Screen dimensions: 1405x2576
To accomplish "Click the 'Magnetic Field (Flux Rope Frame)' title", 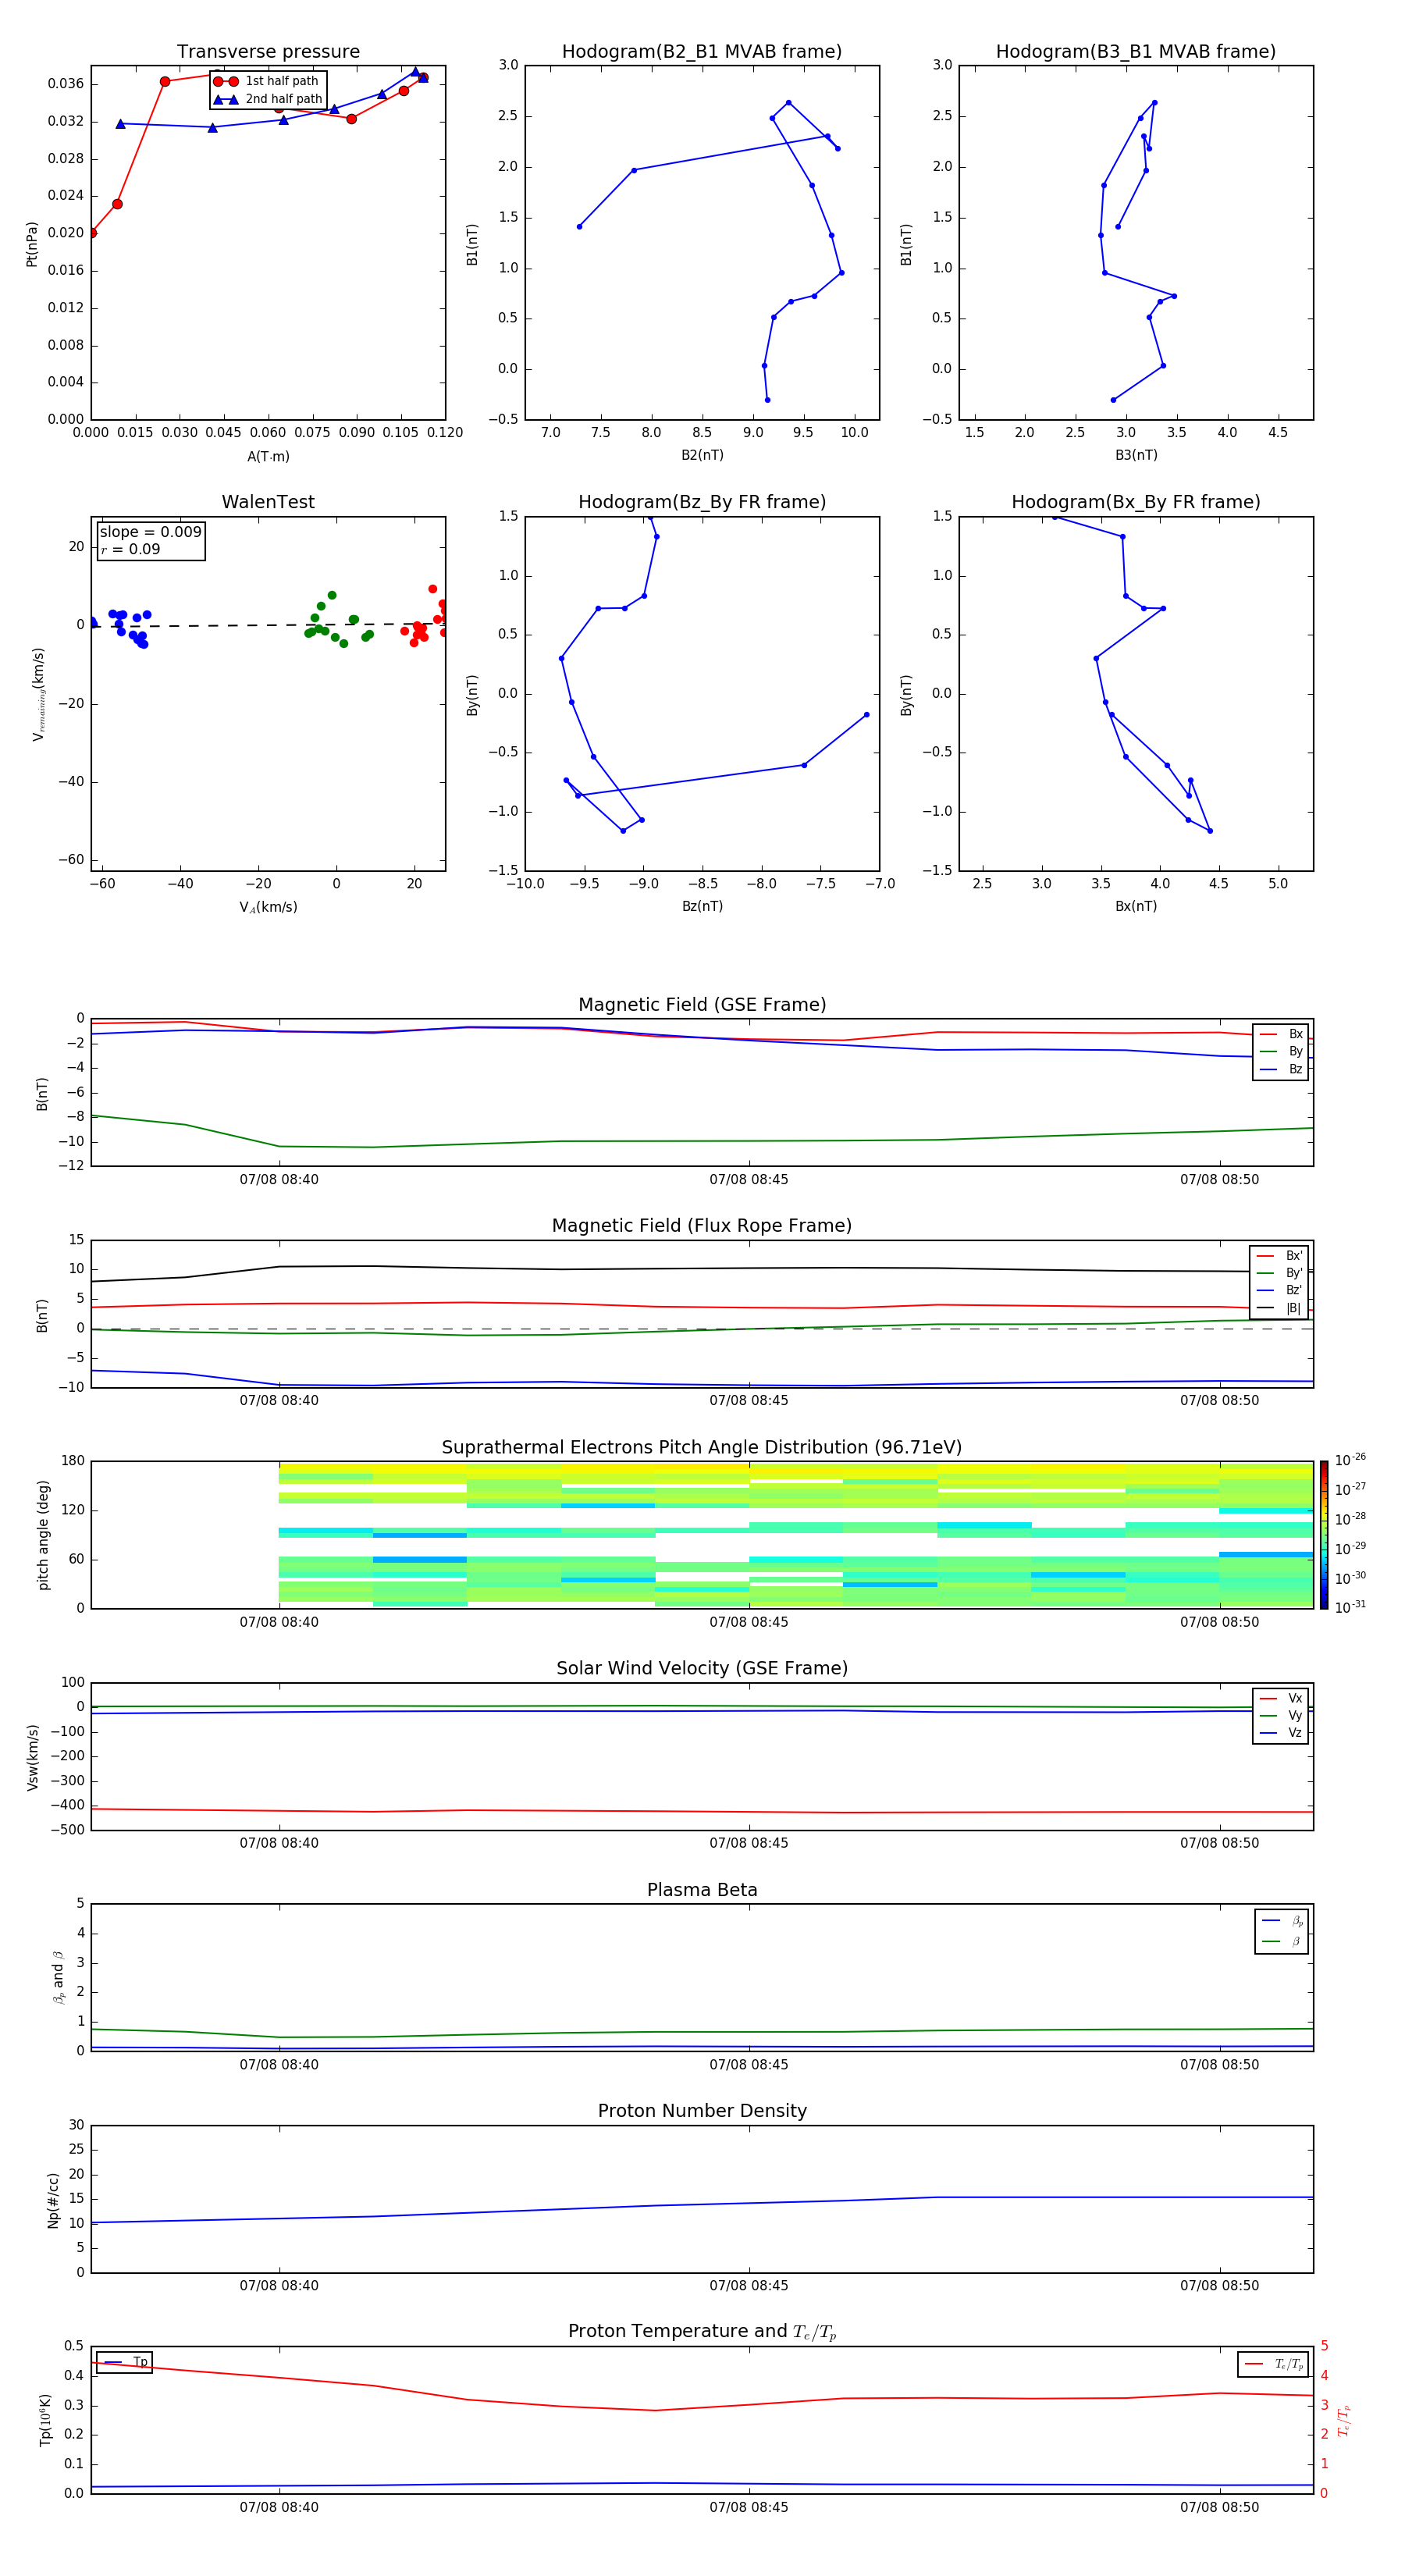I will [702, 1226].
